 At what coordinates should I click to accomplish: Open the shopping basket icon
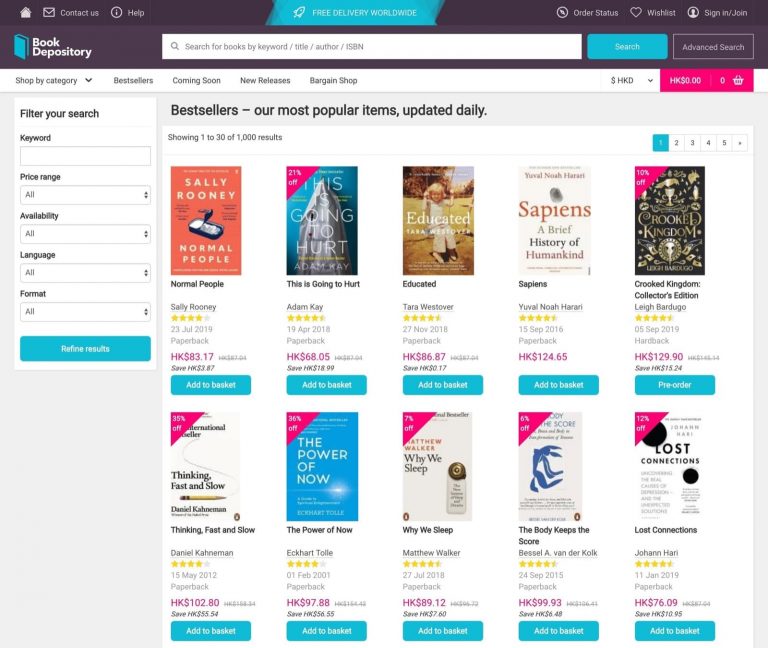738,80
